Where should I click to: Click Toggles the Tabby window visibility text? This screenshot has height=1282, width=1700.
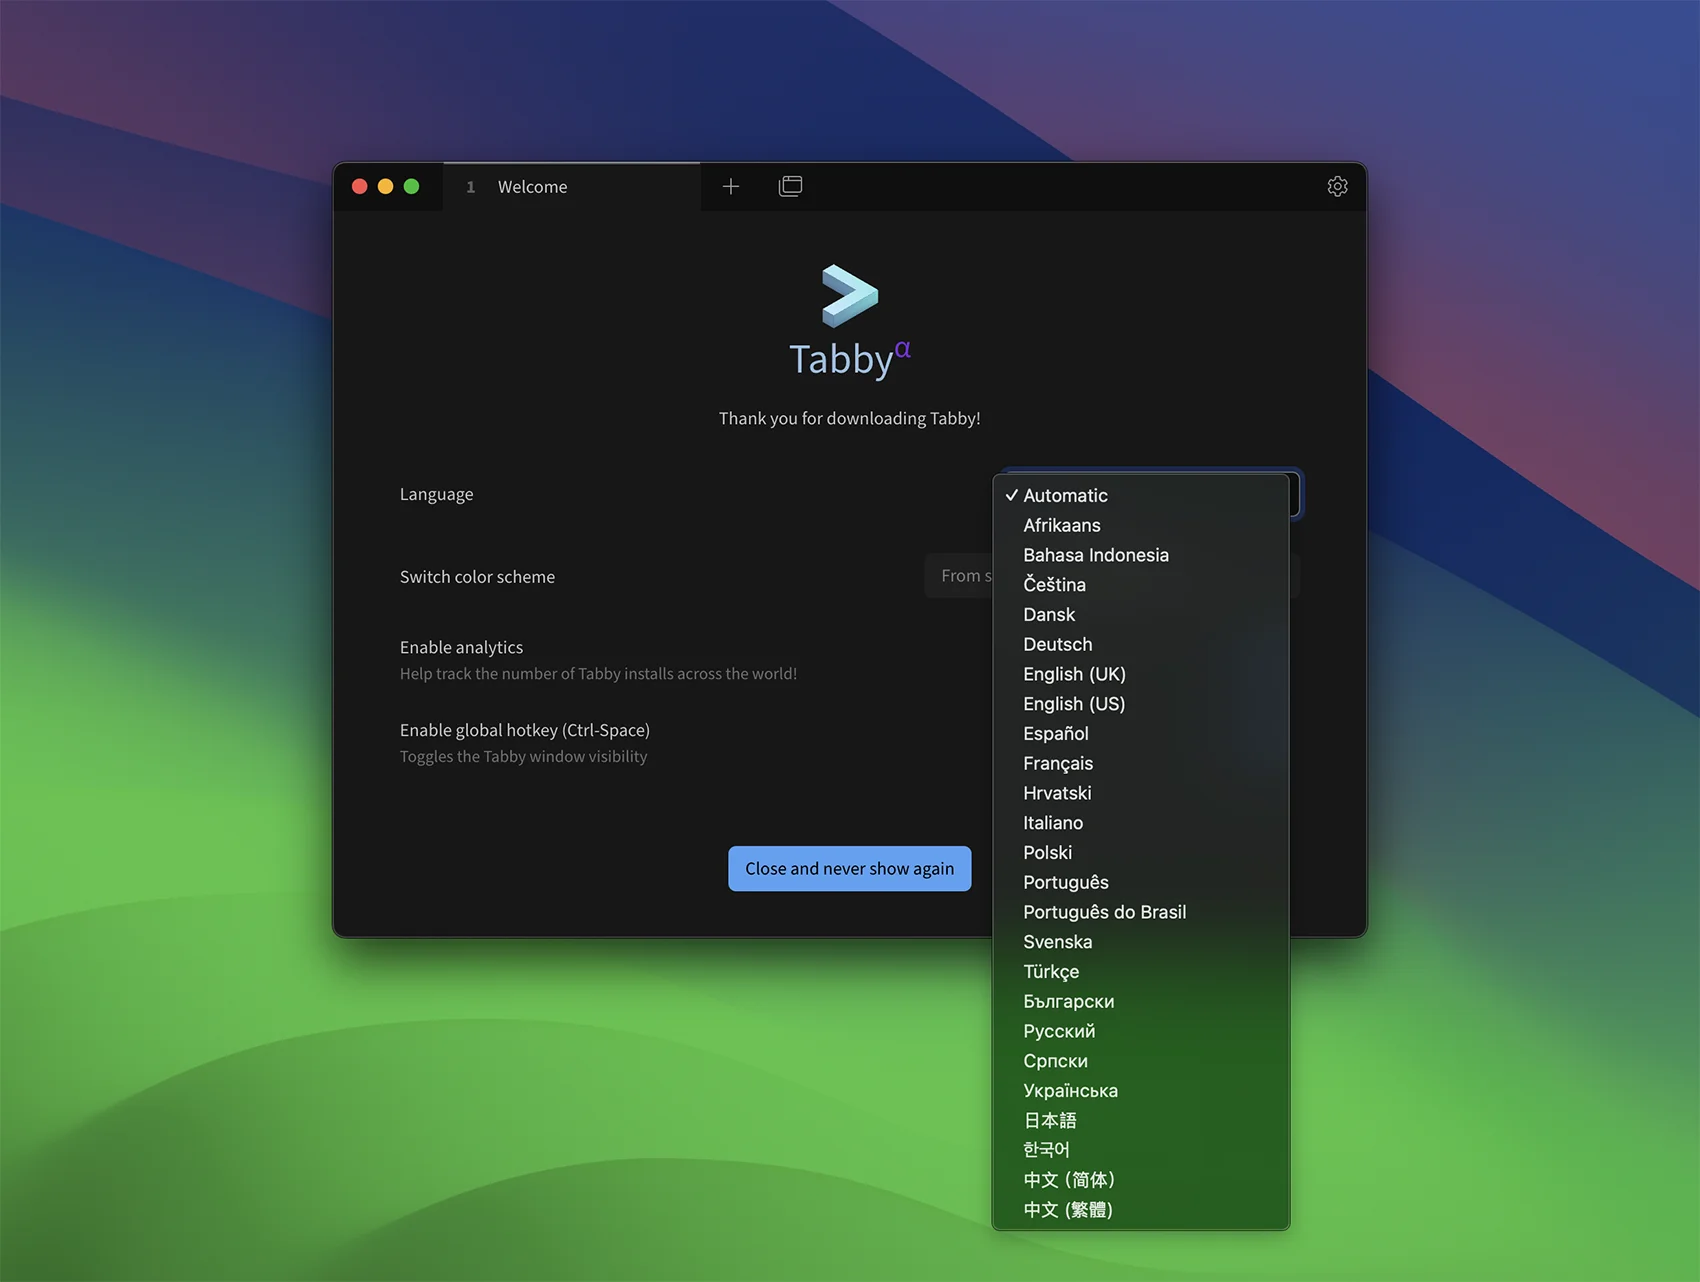pyautogui.click(x=524, y=756)
